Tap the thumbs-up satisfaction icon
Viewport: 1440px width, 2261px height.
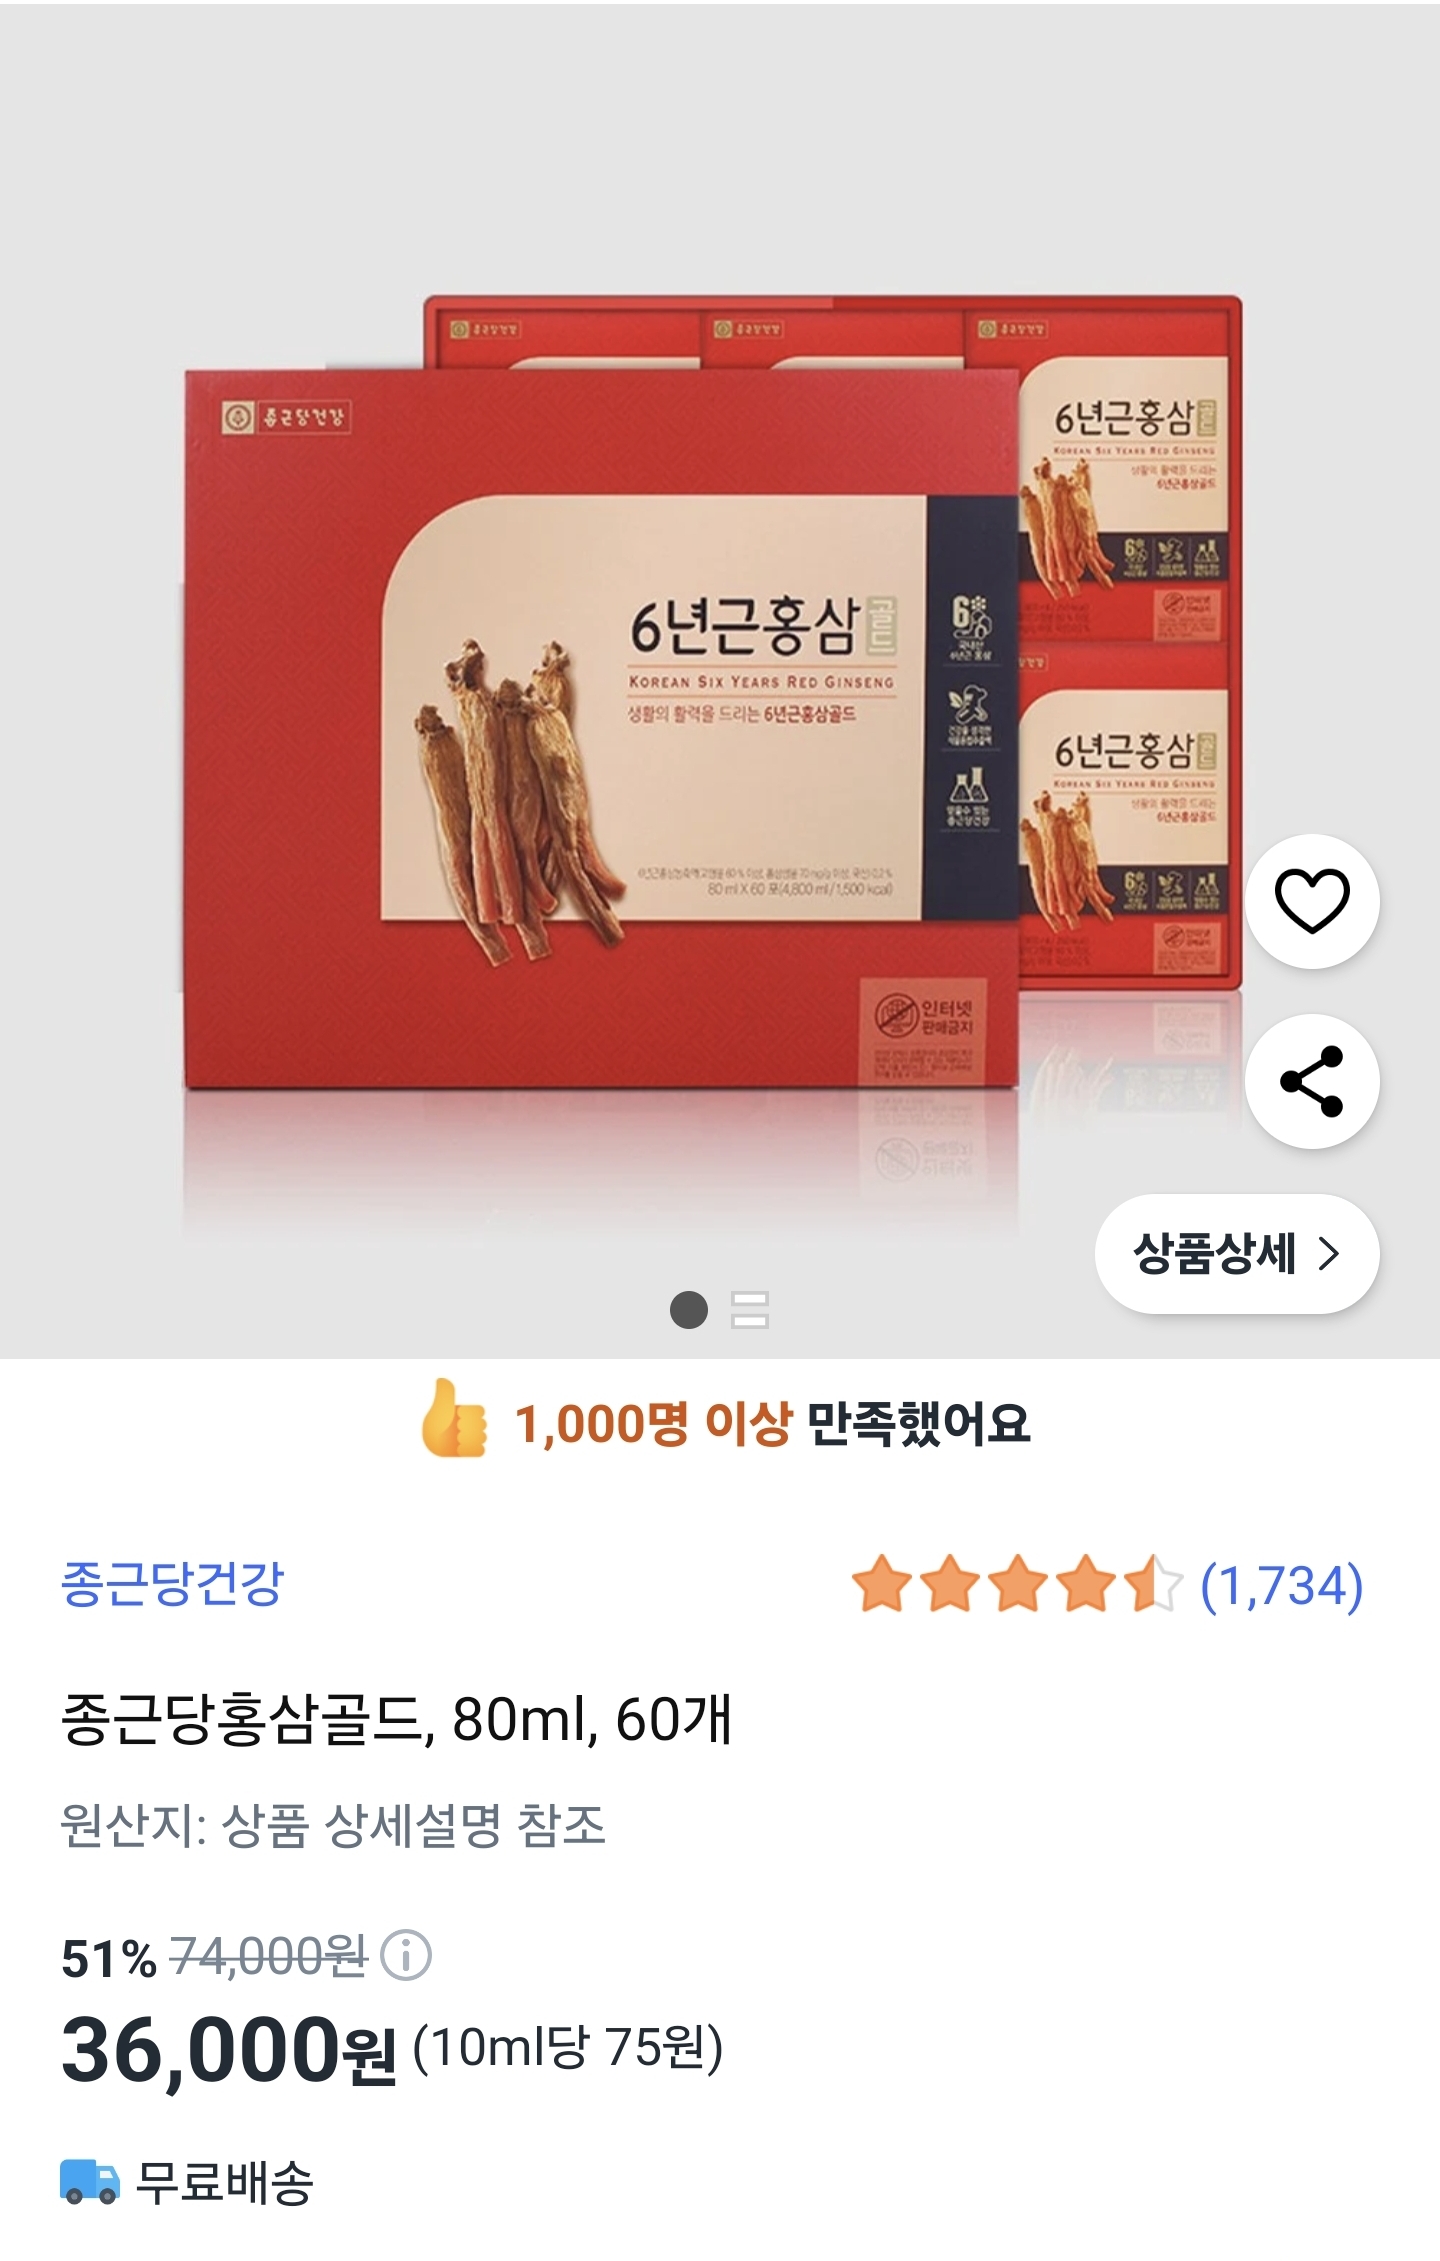click(455, 1419)
